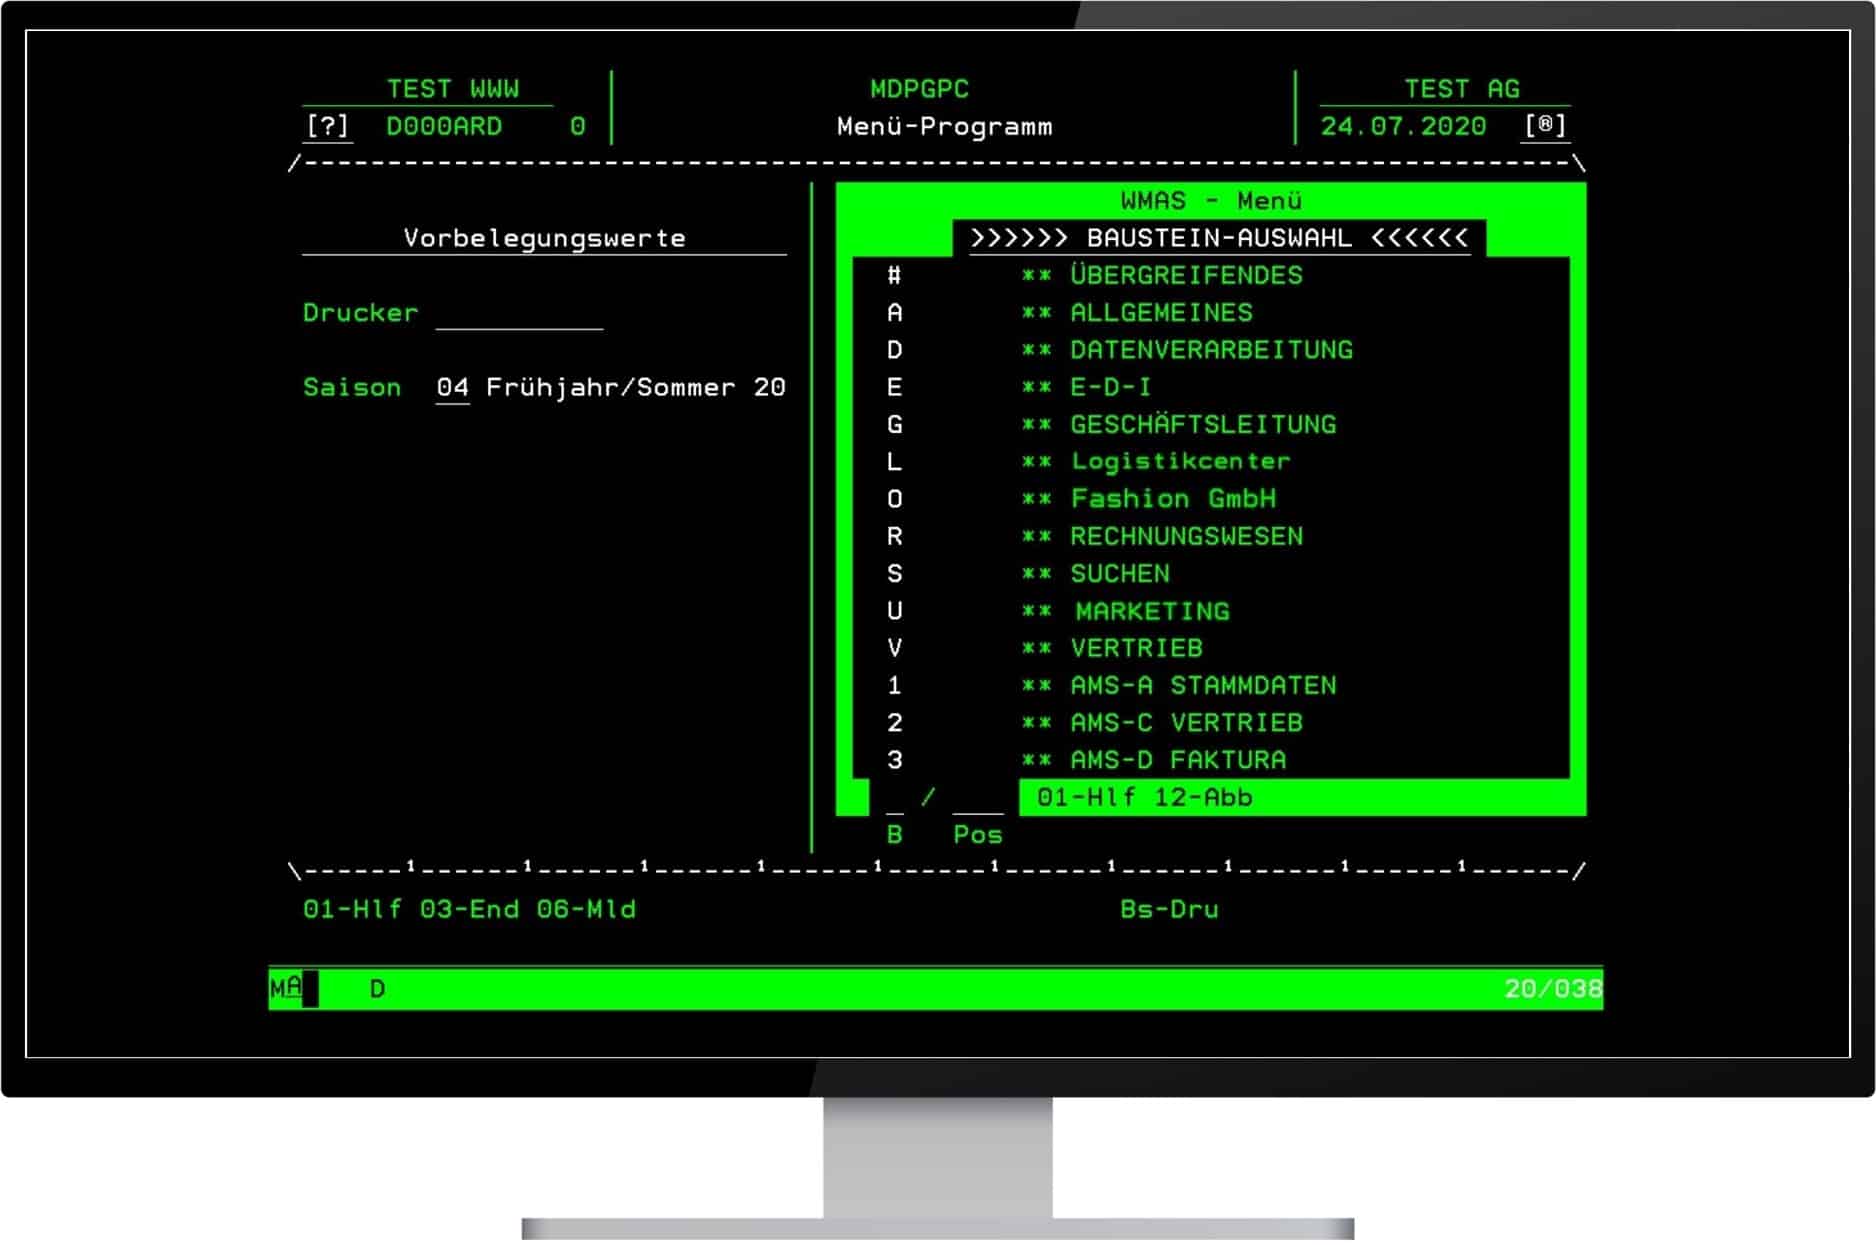
Task: Select the Fashion GmbH entry
Action: tap(1173, 499)
